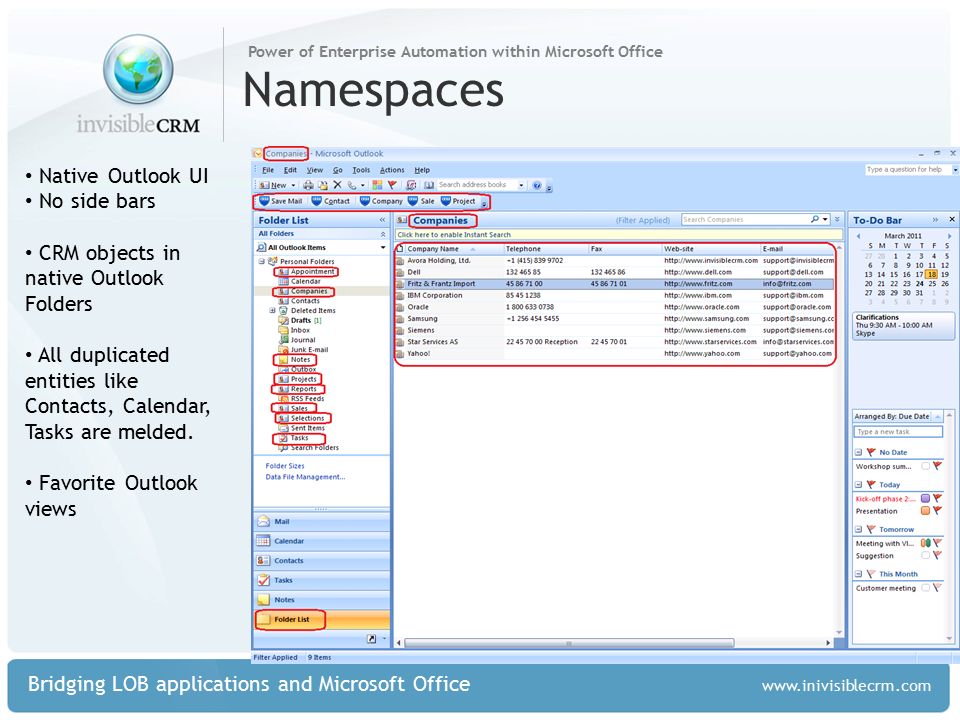Click the Tasks navigation pane button
Screen dimensions: 960x720
click(321, 580)
